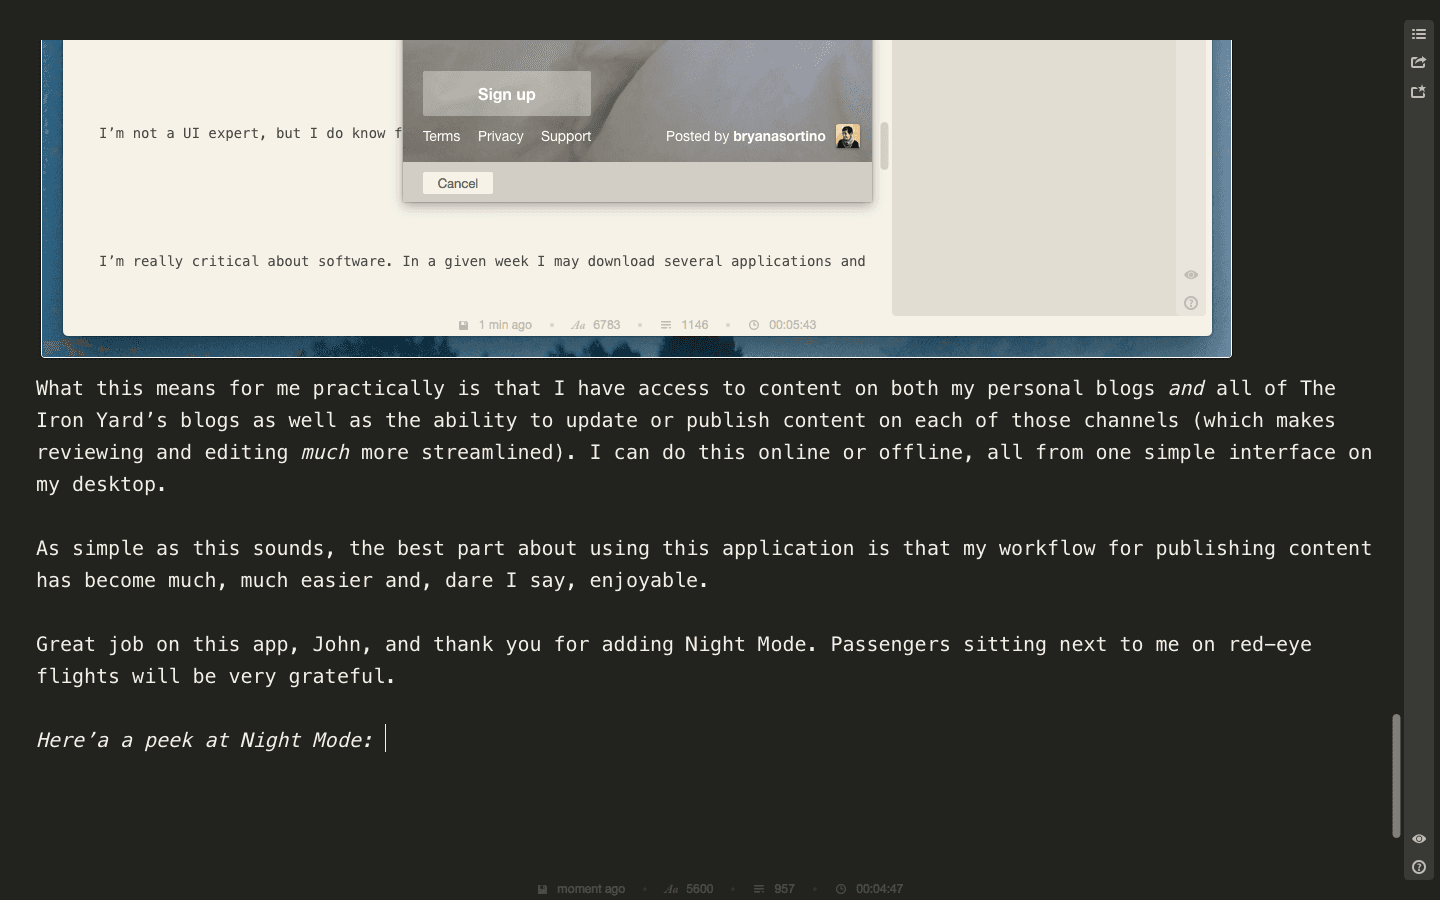Click the 00:04:47 elapsed time readout
The image size is (1440, 900).
[879, 889]
